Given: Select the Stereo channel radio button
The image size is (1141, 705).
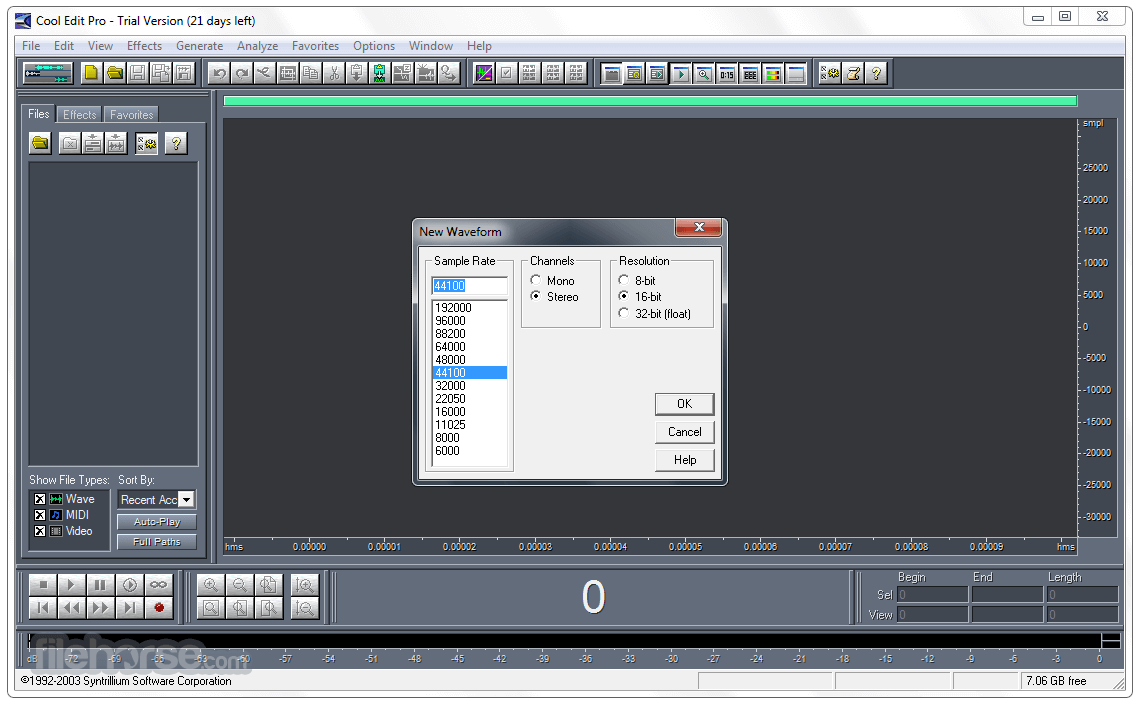Looking at the screenshot, I should point(536,296).
